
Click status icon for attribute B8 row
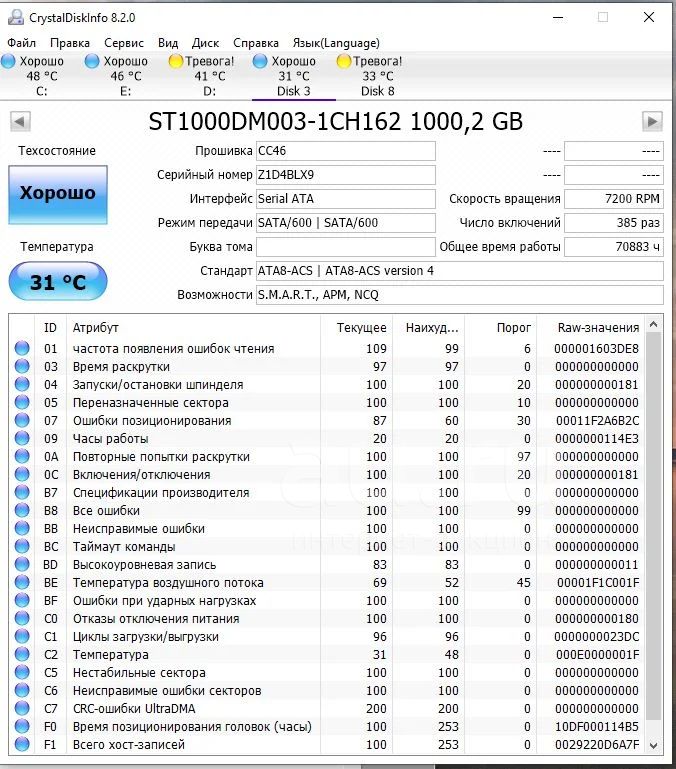[x=22, y=511]
